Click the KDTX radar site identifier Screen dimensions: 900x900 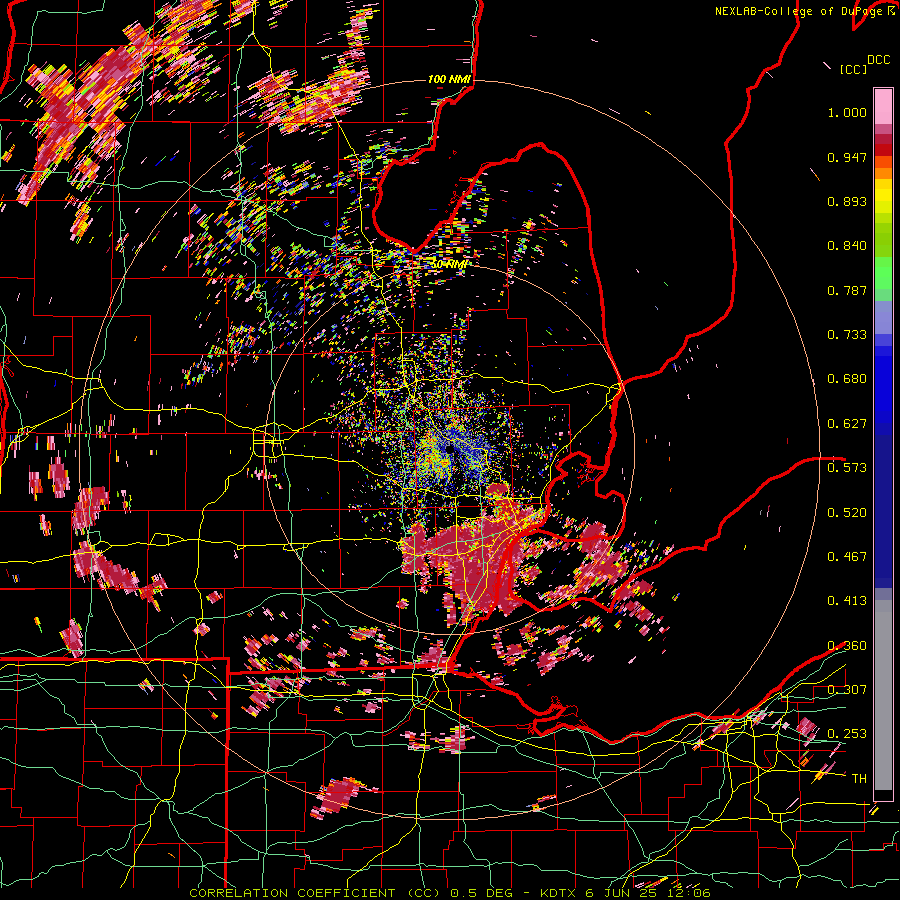(559, 893)
